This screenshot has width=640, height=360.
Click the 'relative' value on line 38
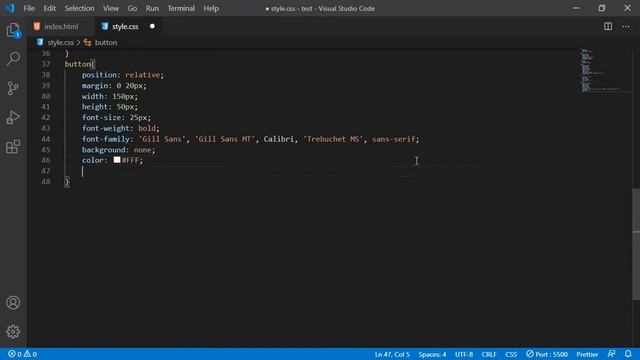click(x=142, y=75)
